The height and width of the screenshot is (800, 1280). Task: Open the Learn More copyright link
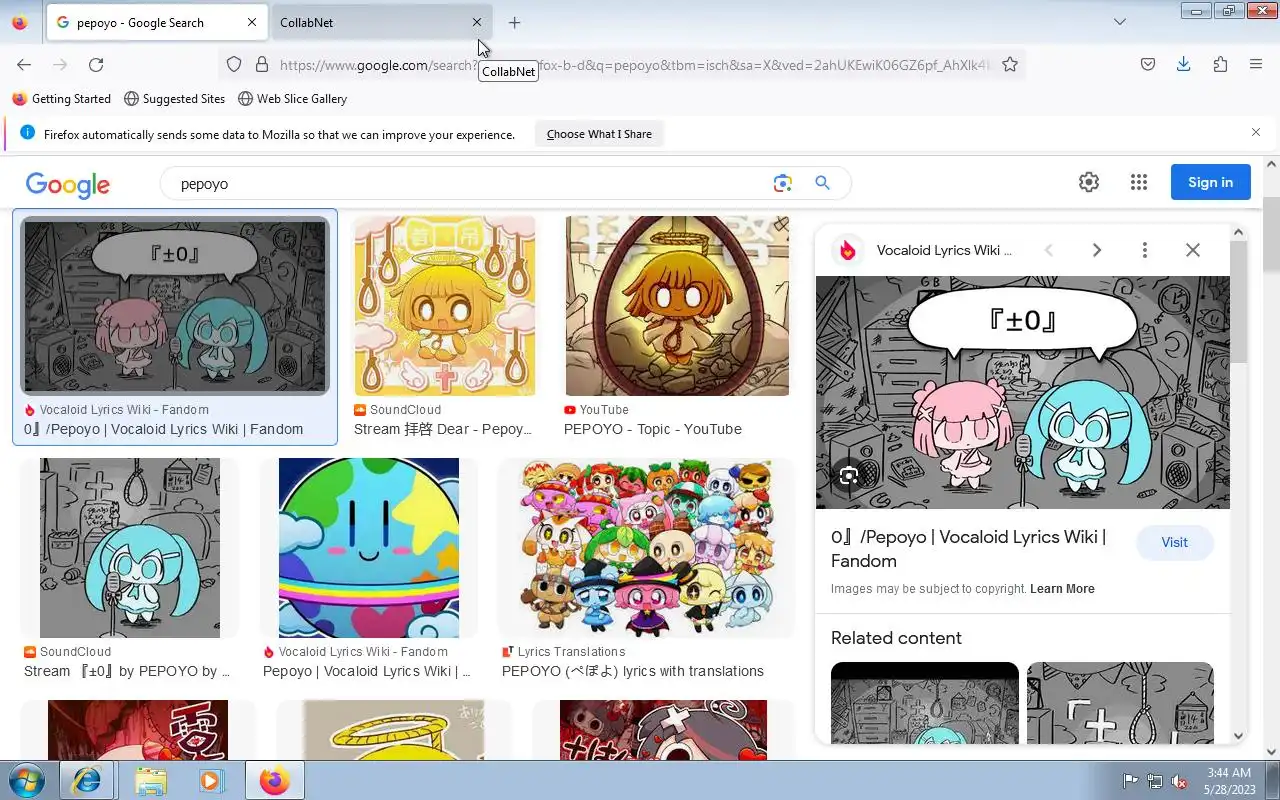[1062, 589]
